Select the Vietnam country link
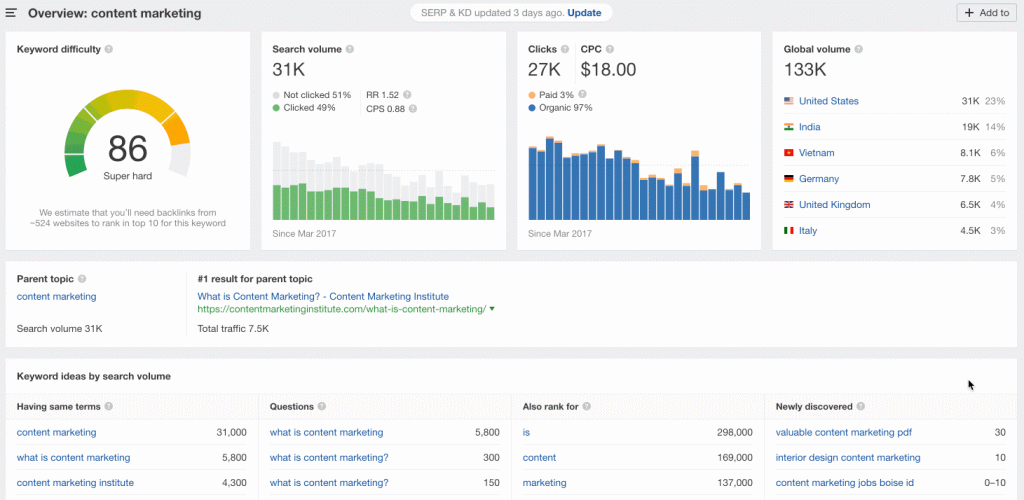Image resolution: width=1024 pixels, height=500 pixels. (816, 153)
